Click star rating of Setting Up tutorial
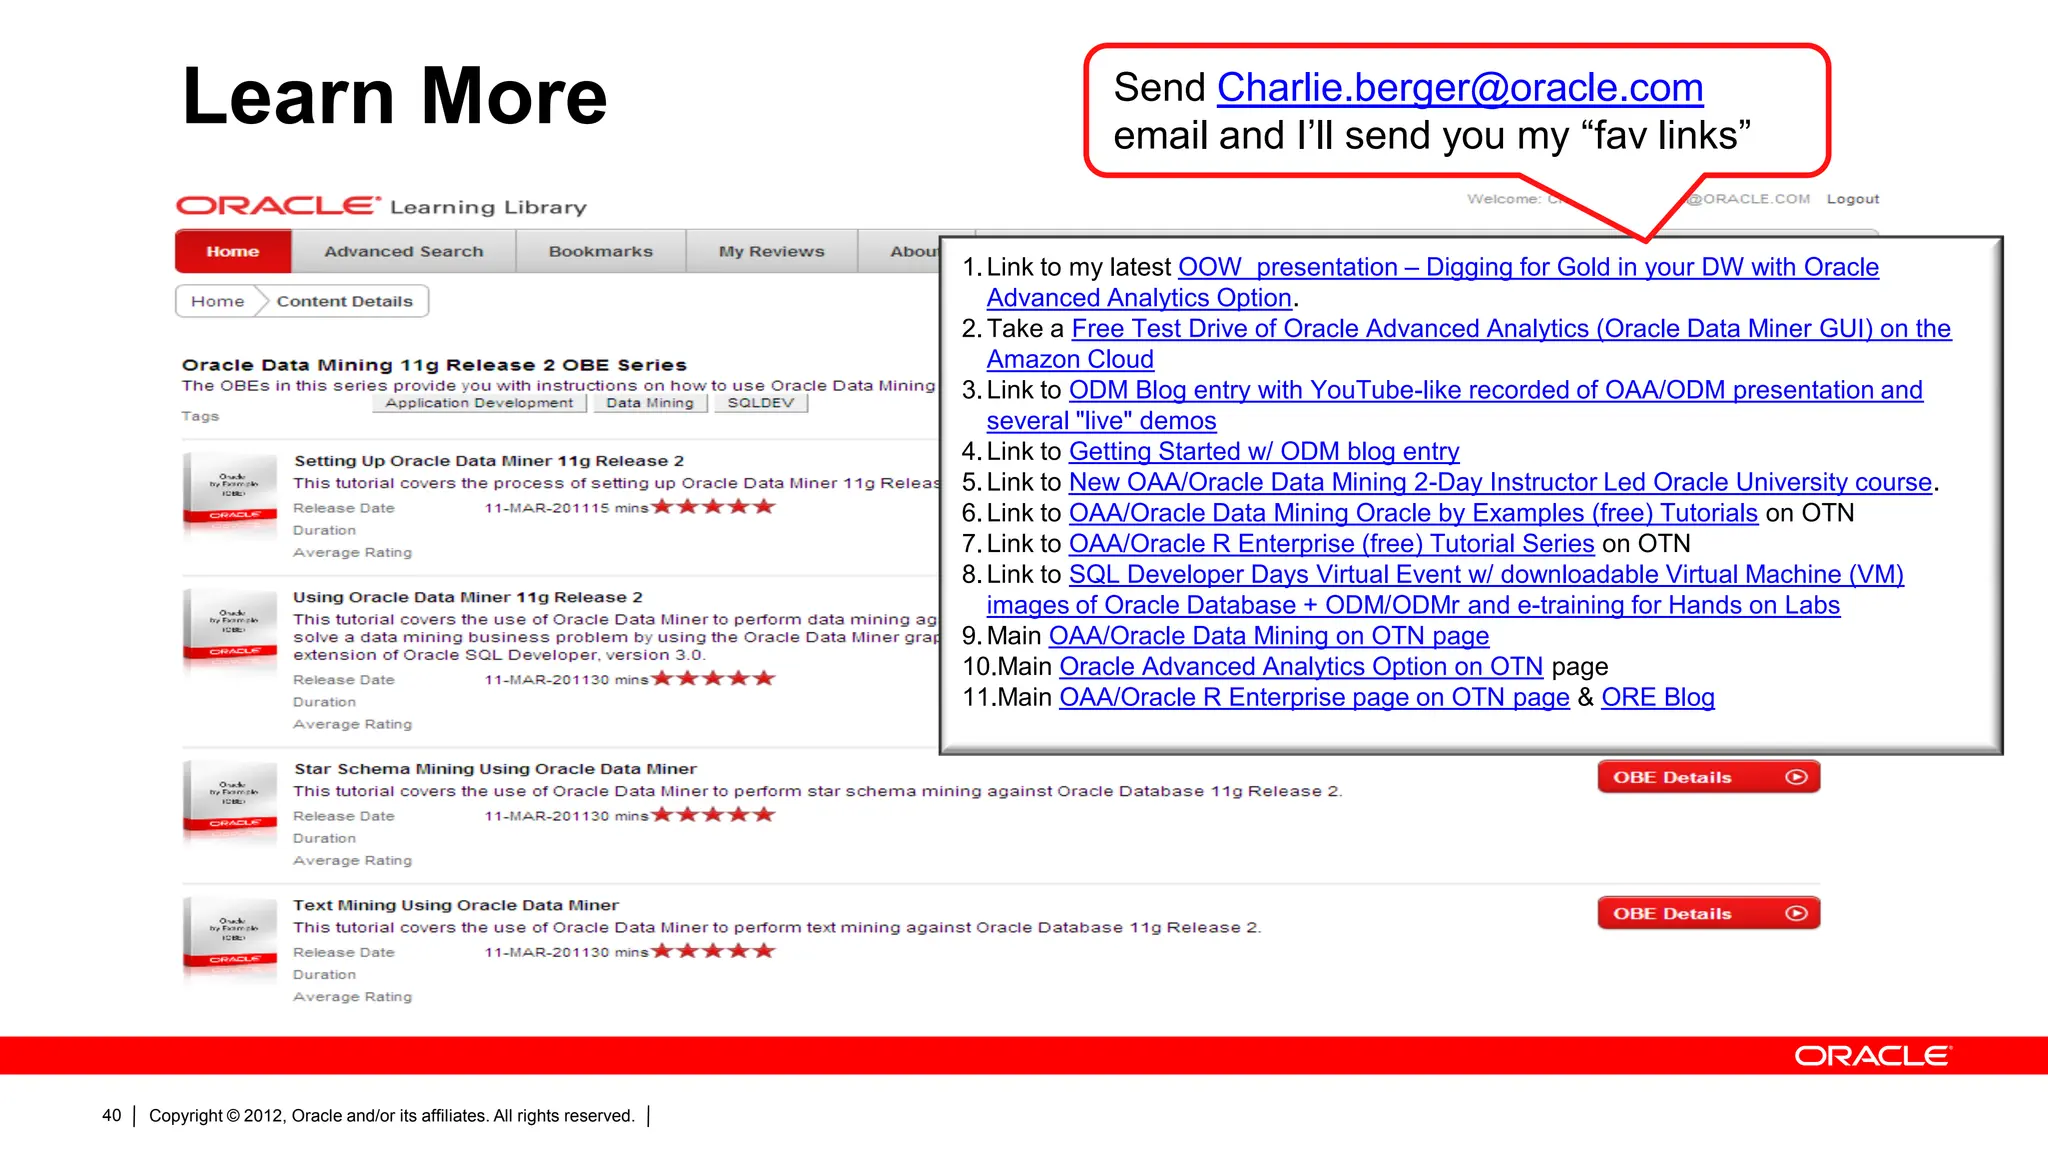Viewport: 2048px width, 1152px height. coord(713,507)
